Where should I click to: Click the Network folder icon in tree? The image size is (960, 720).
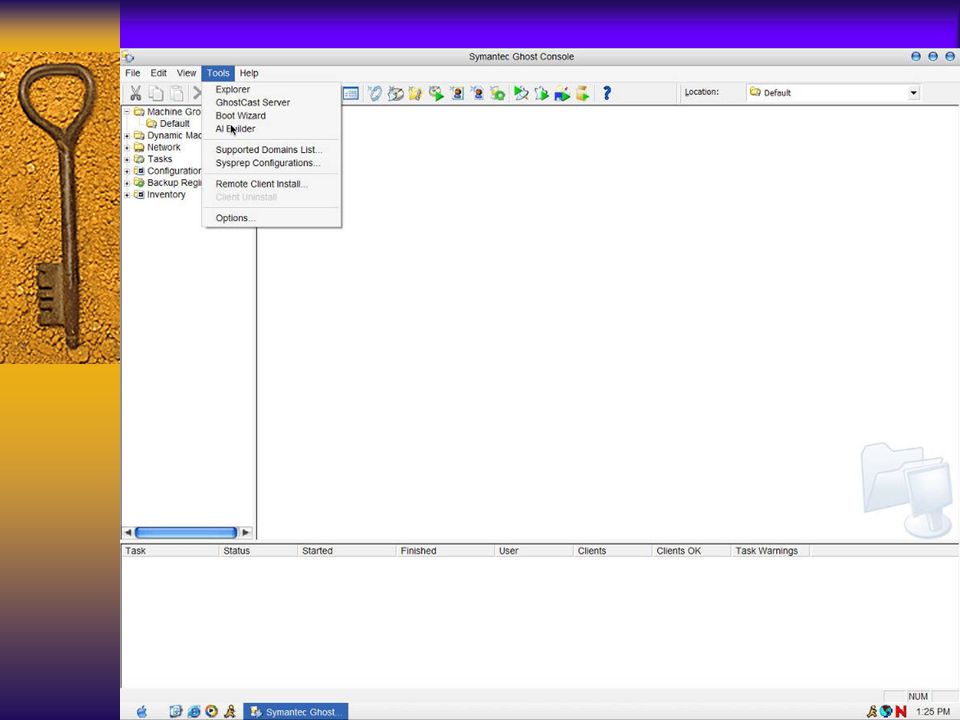click(x=139, y=147)
